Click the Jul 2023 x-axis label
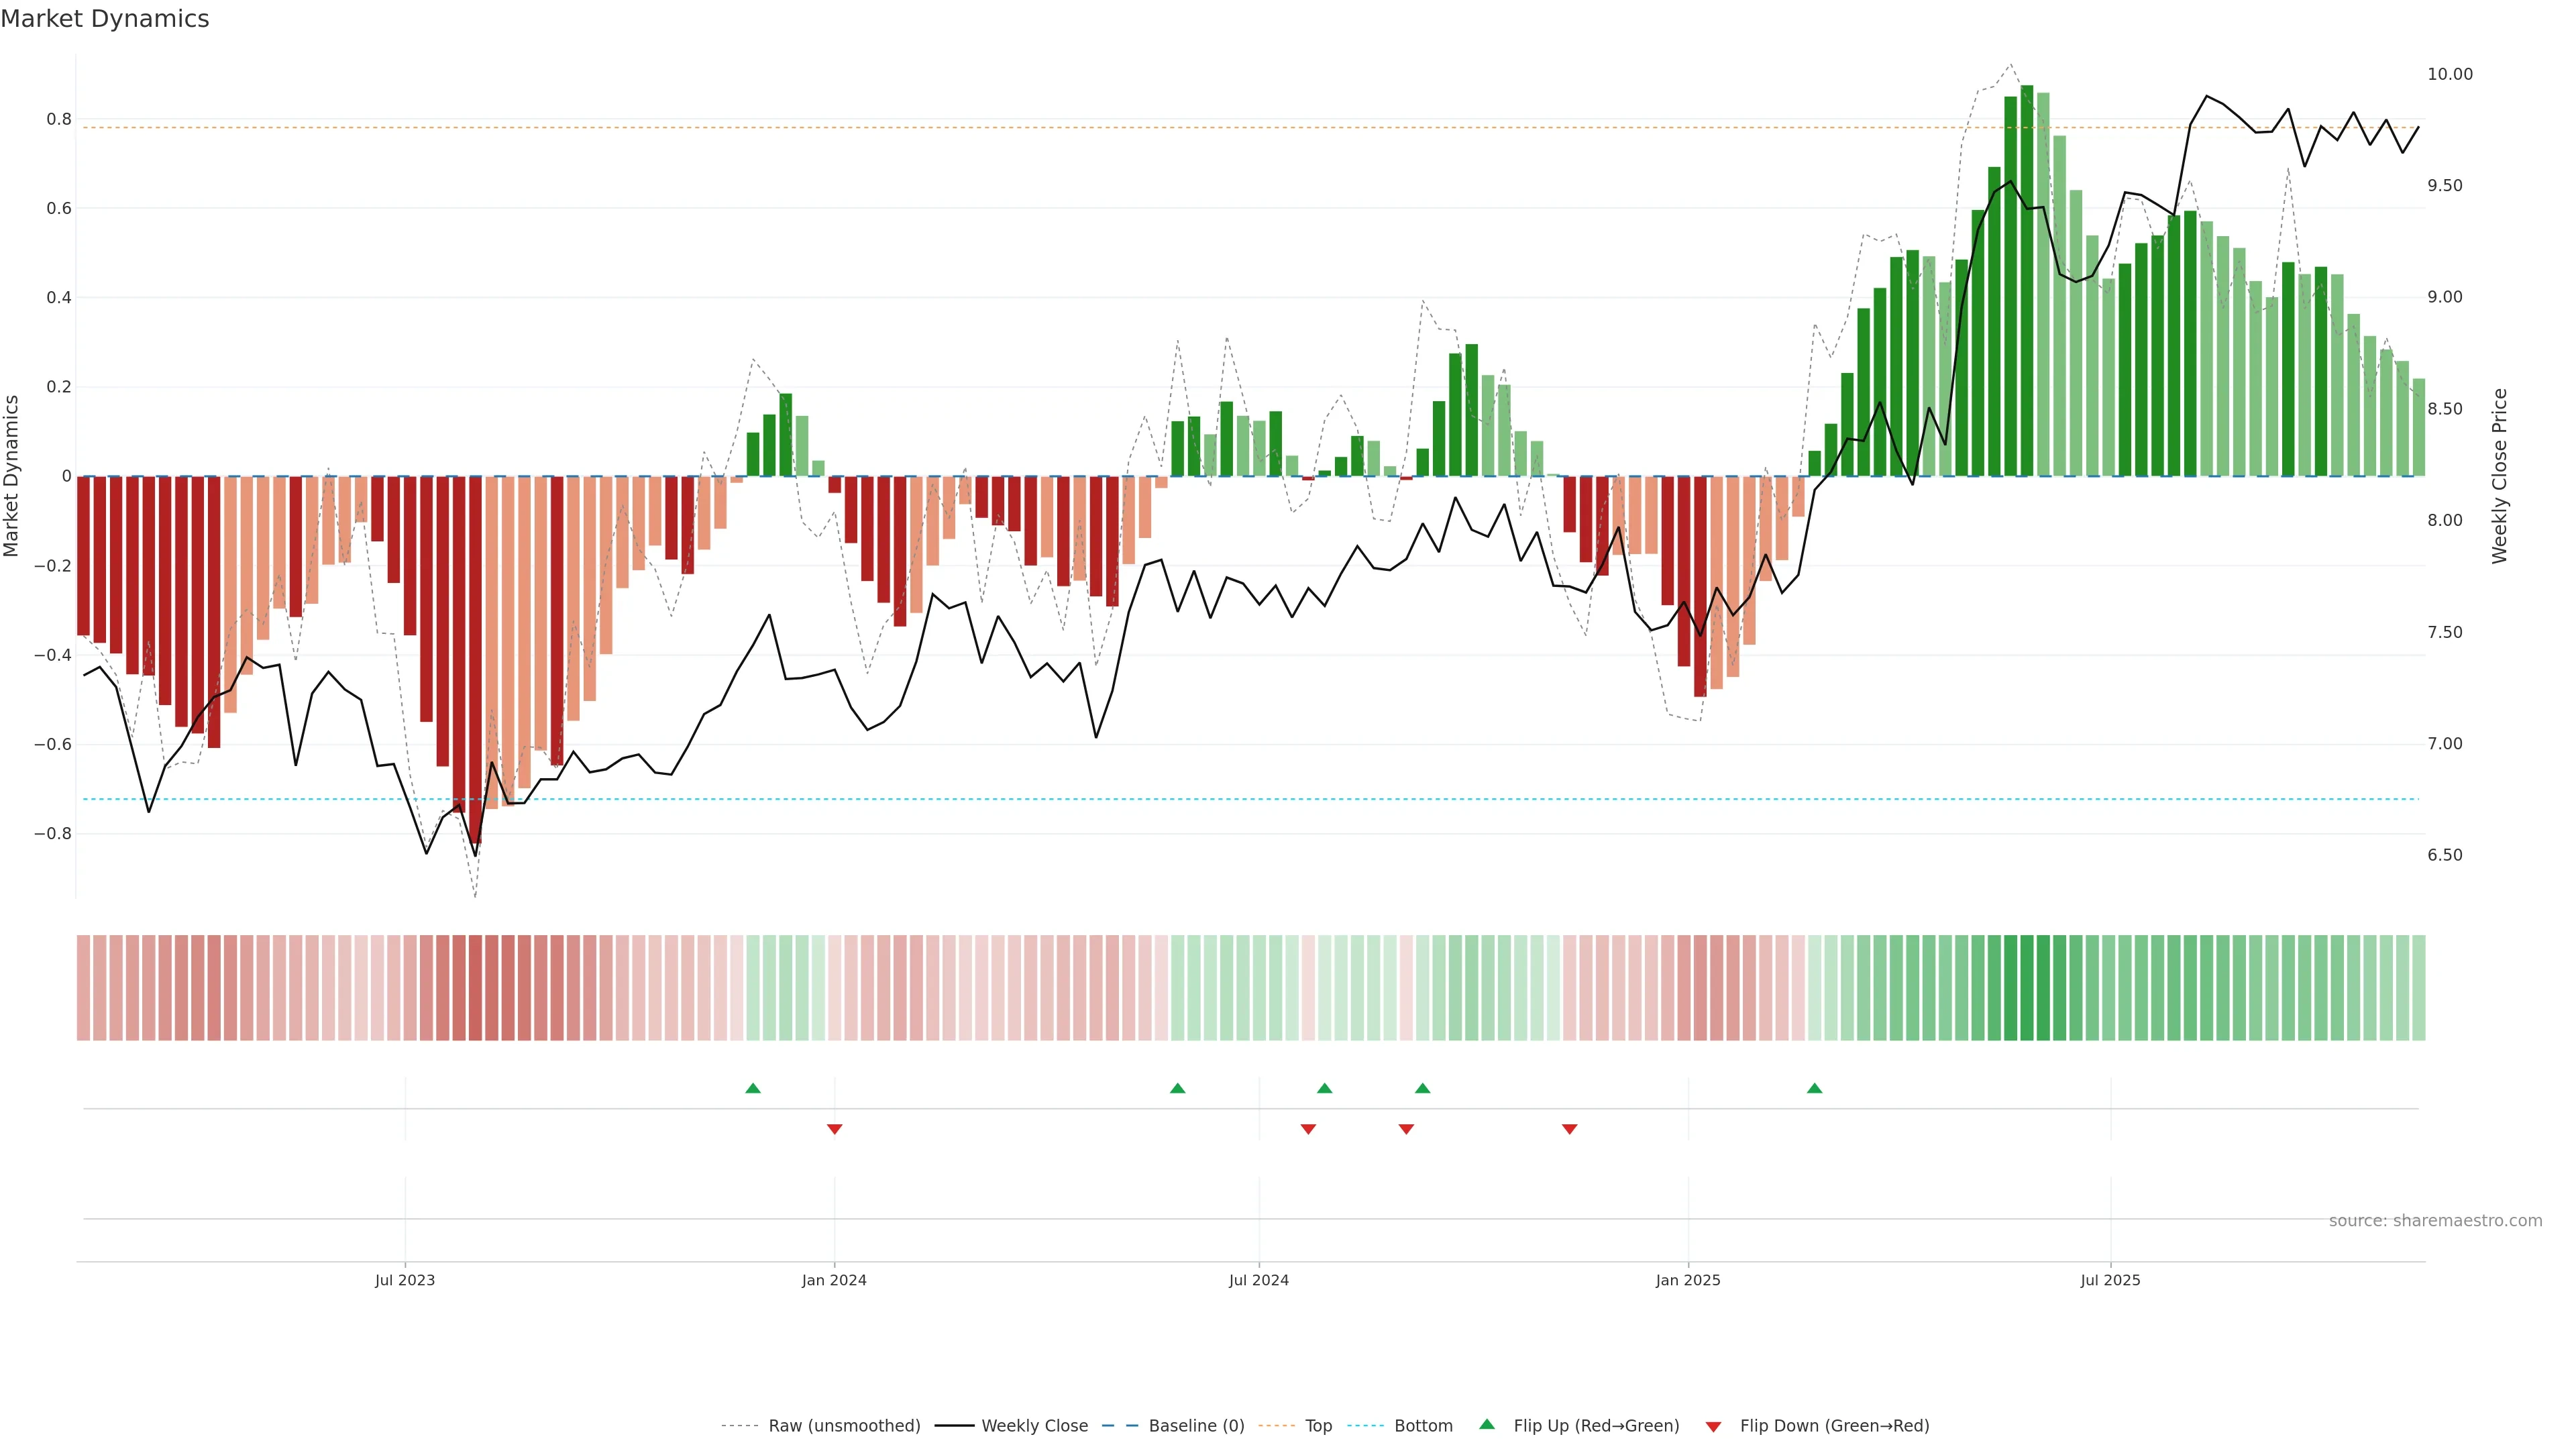 coord(405,1280)
